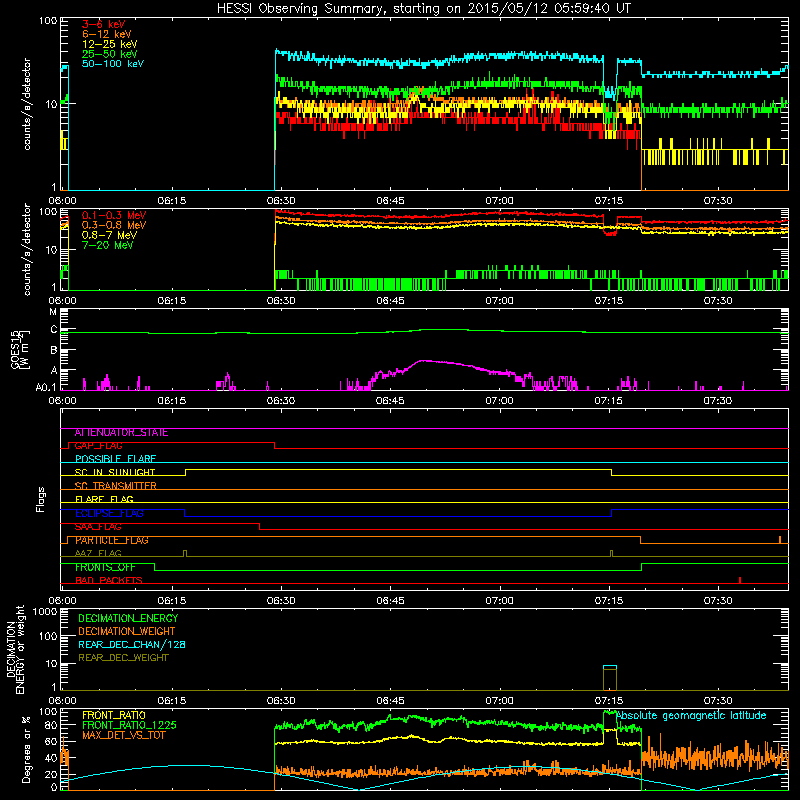Viewport: 800px width, 800px height.
Task: Select the 12-25 keV legend label
Action: 110,44
